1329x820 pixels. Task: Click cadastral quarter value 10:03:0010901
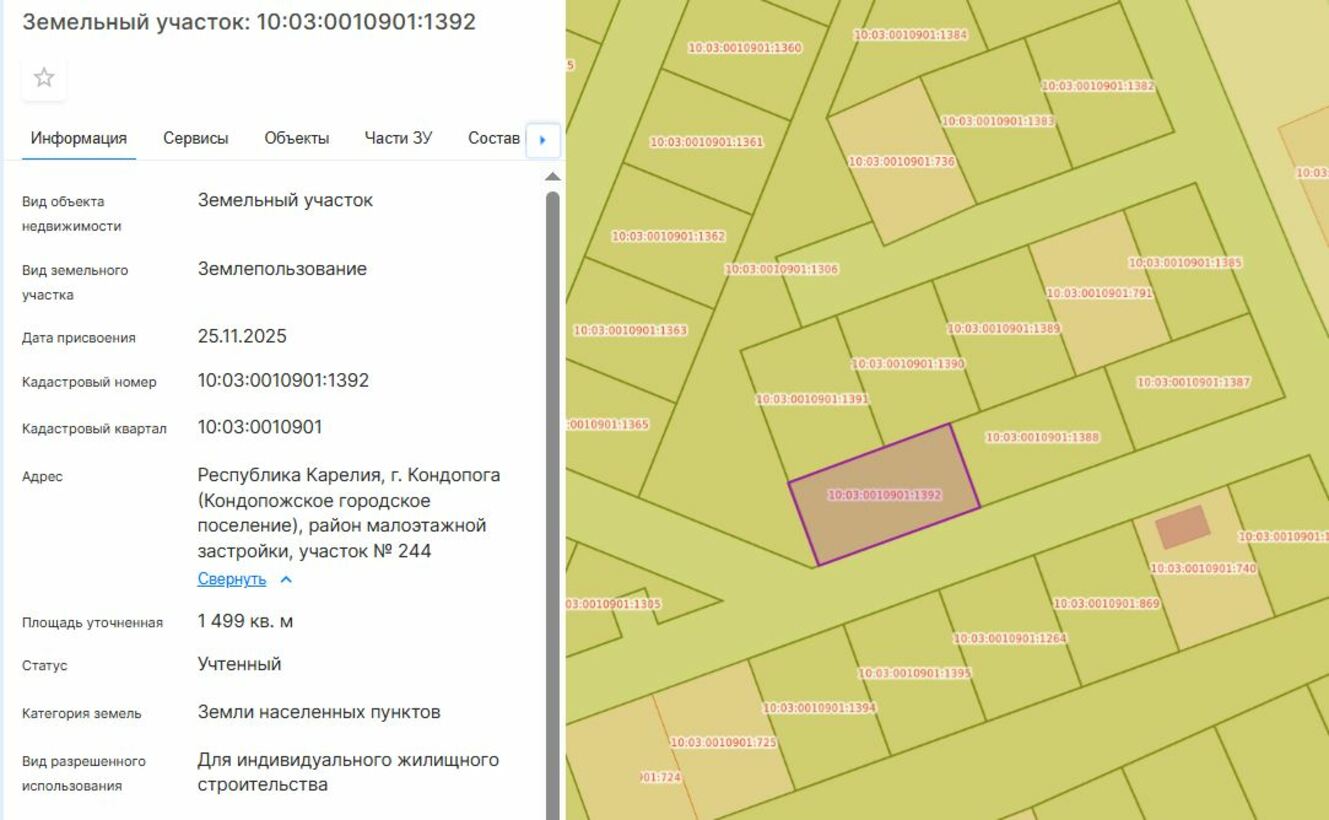click(260, 427)
